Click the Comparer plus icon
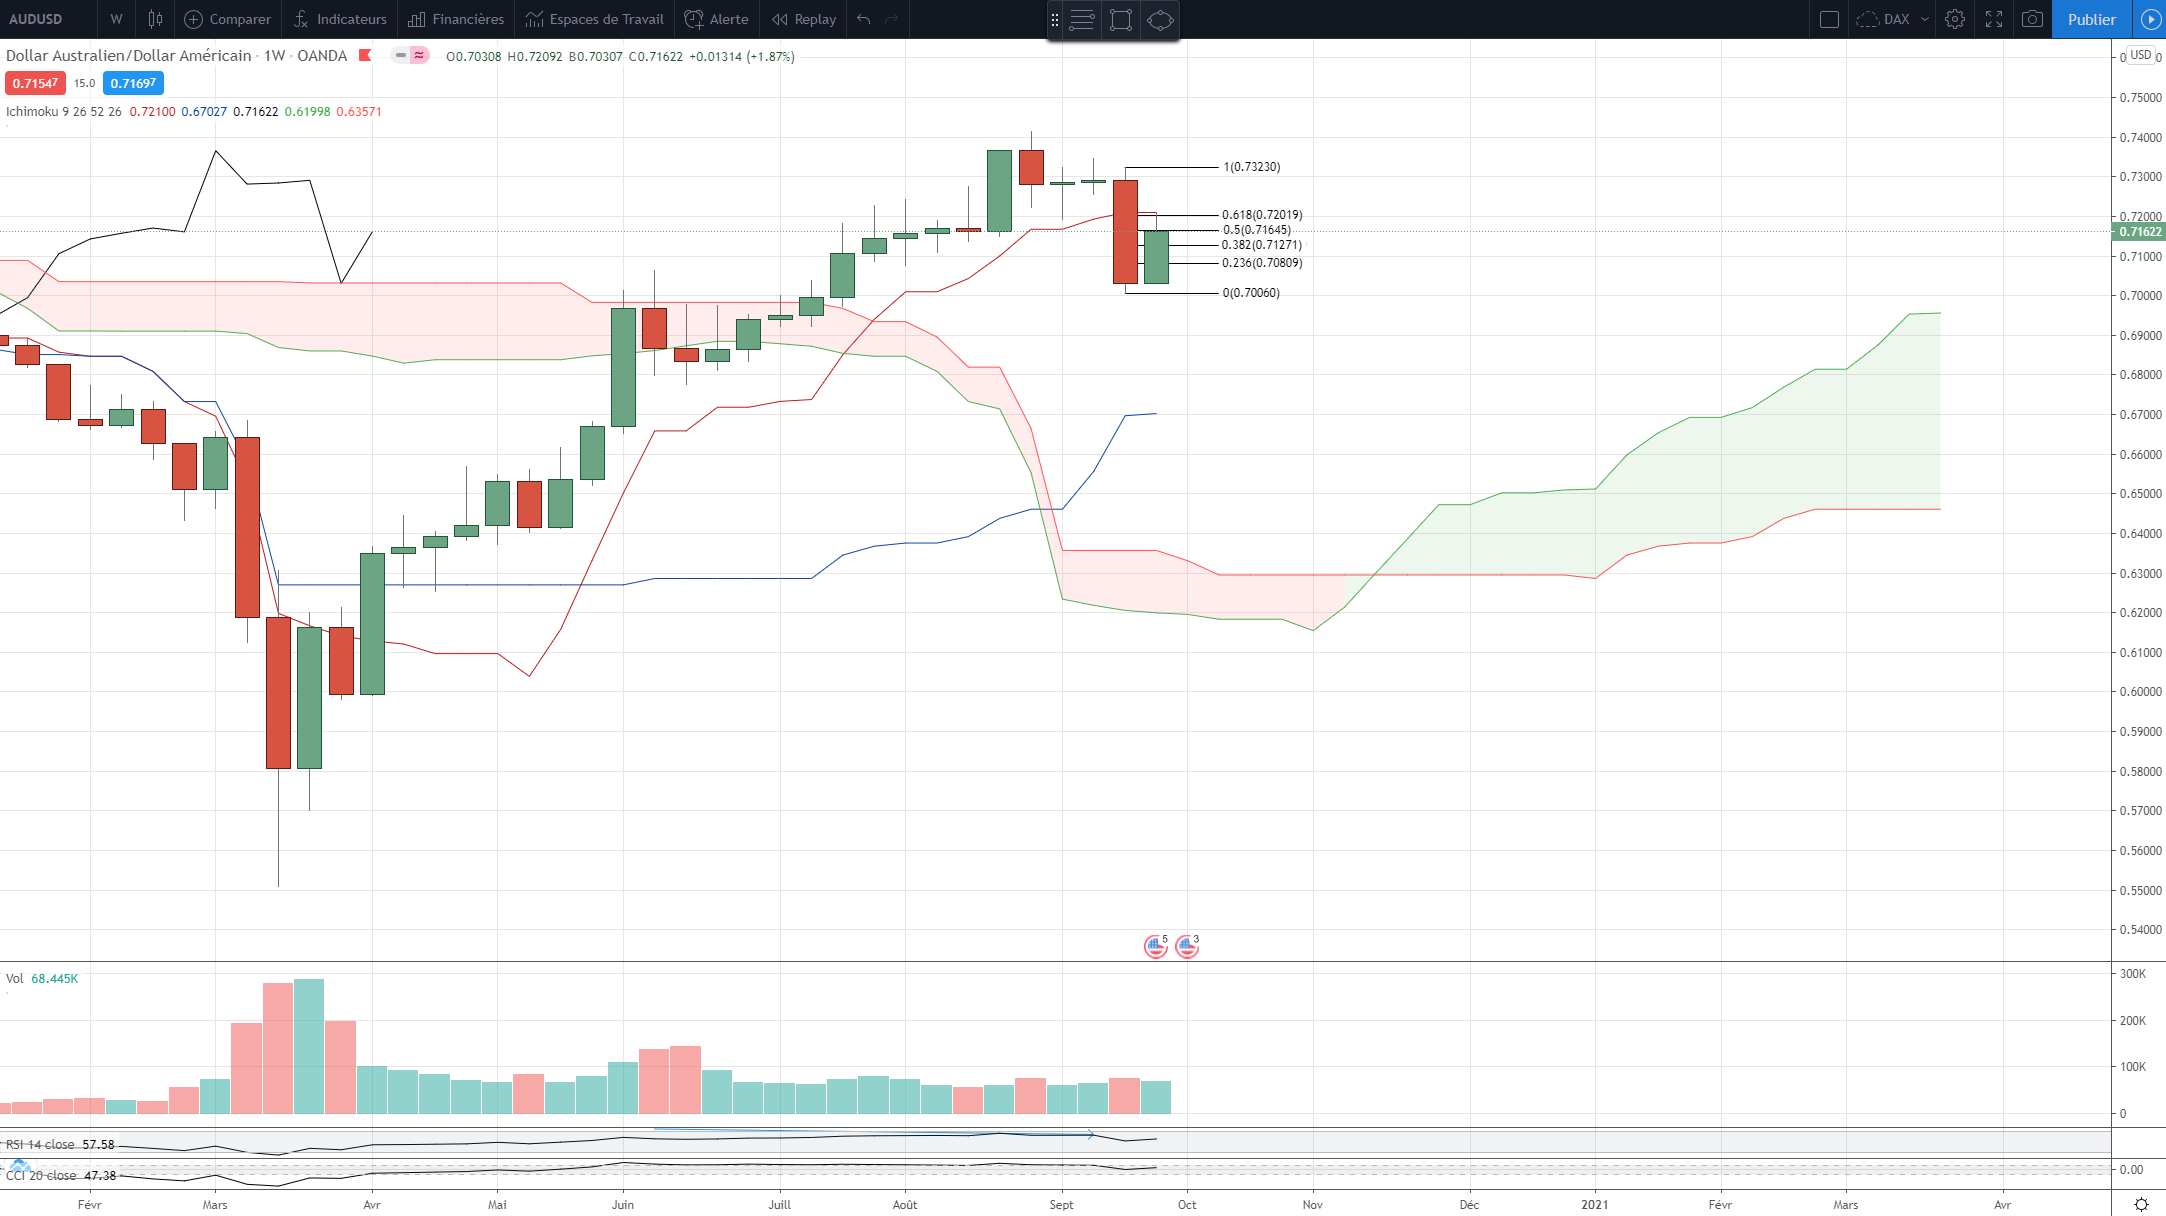This screenshot has width=2166, height=1216. (193, 19)
